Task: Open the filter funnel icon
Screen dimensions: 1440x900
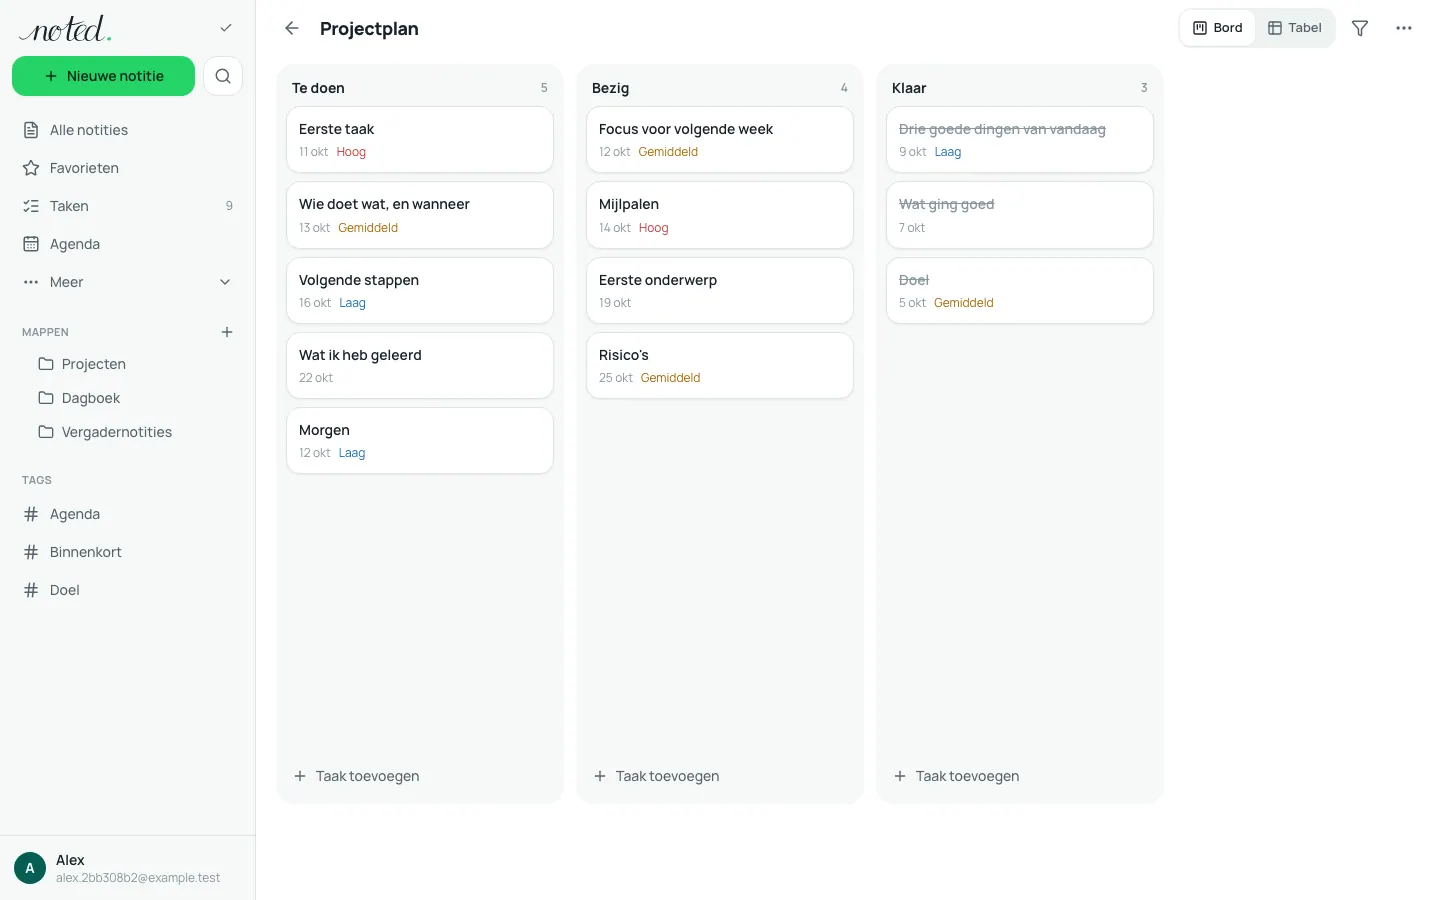Action: coord(1360,28)
